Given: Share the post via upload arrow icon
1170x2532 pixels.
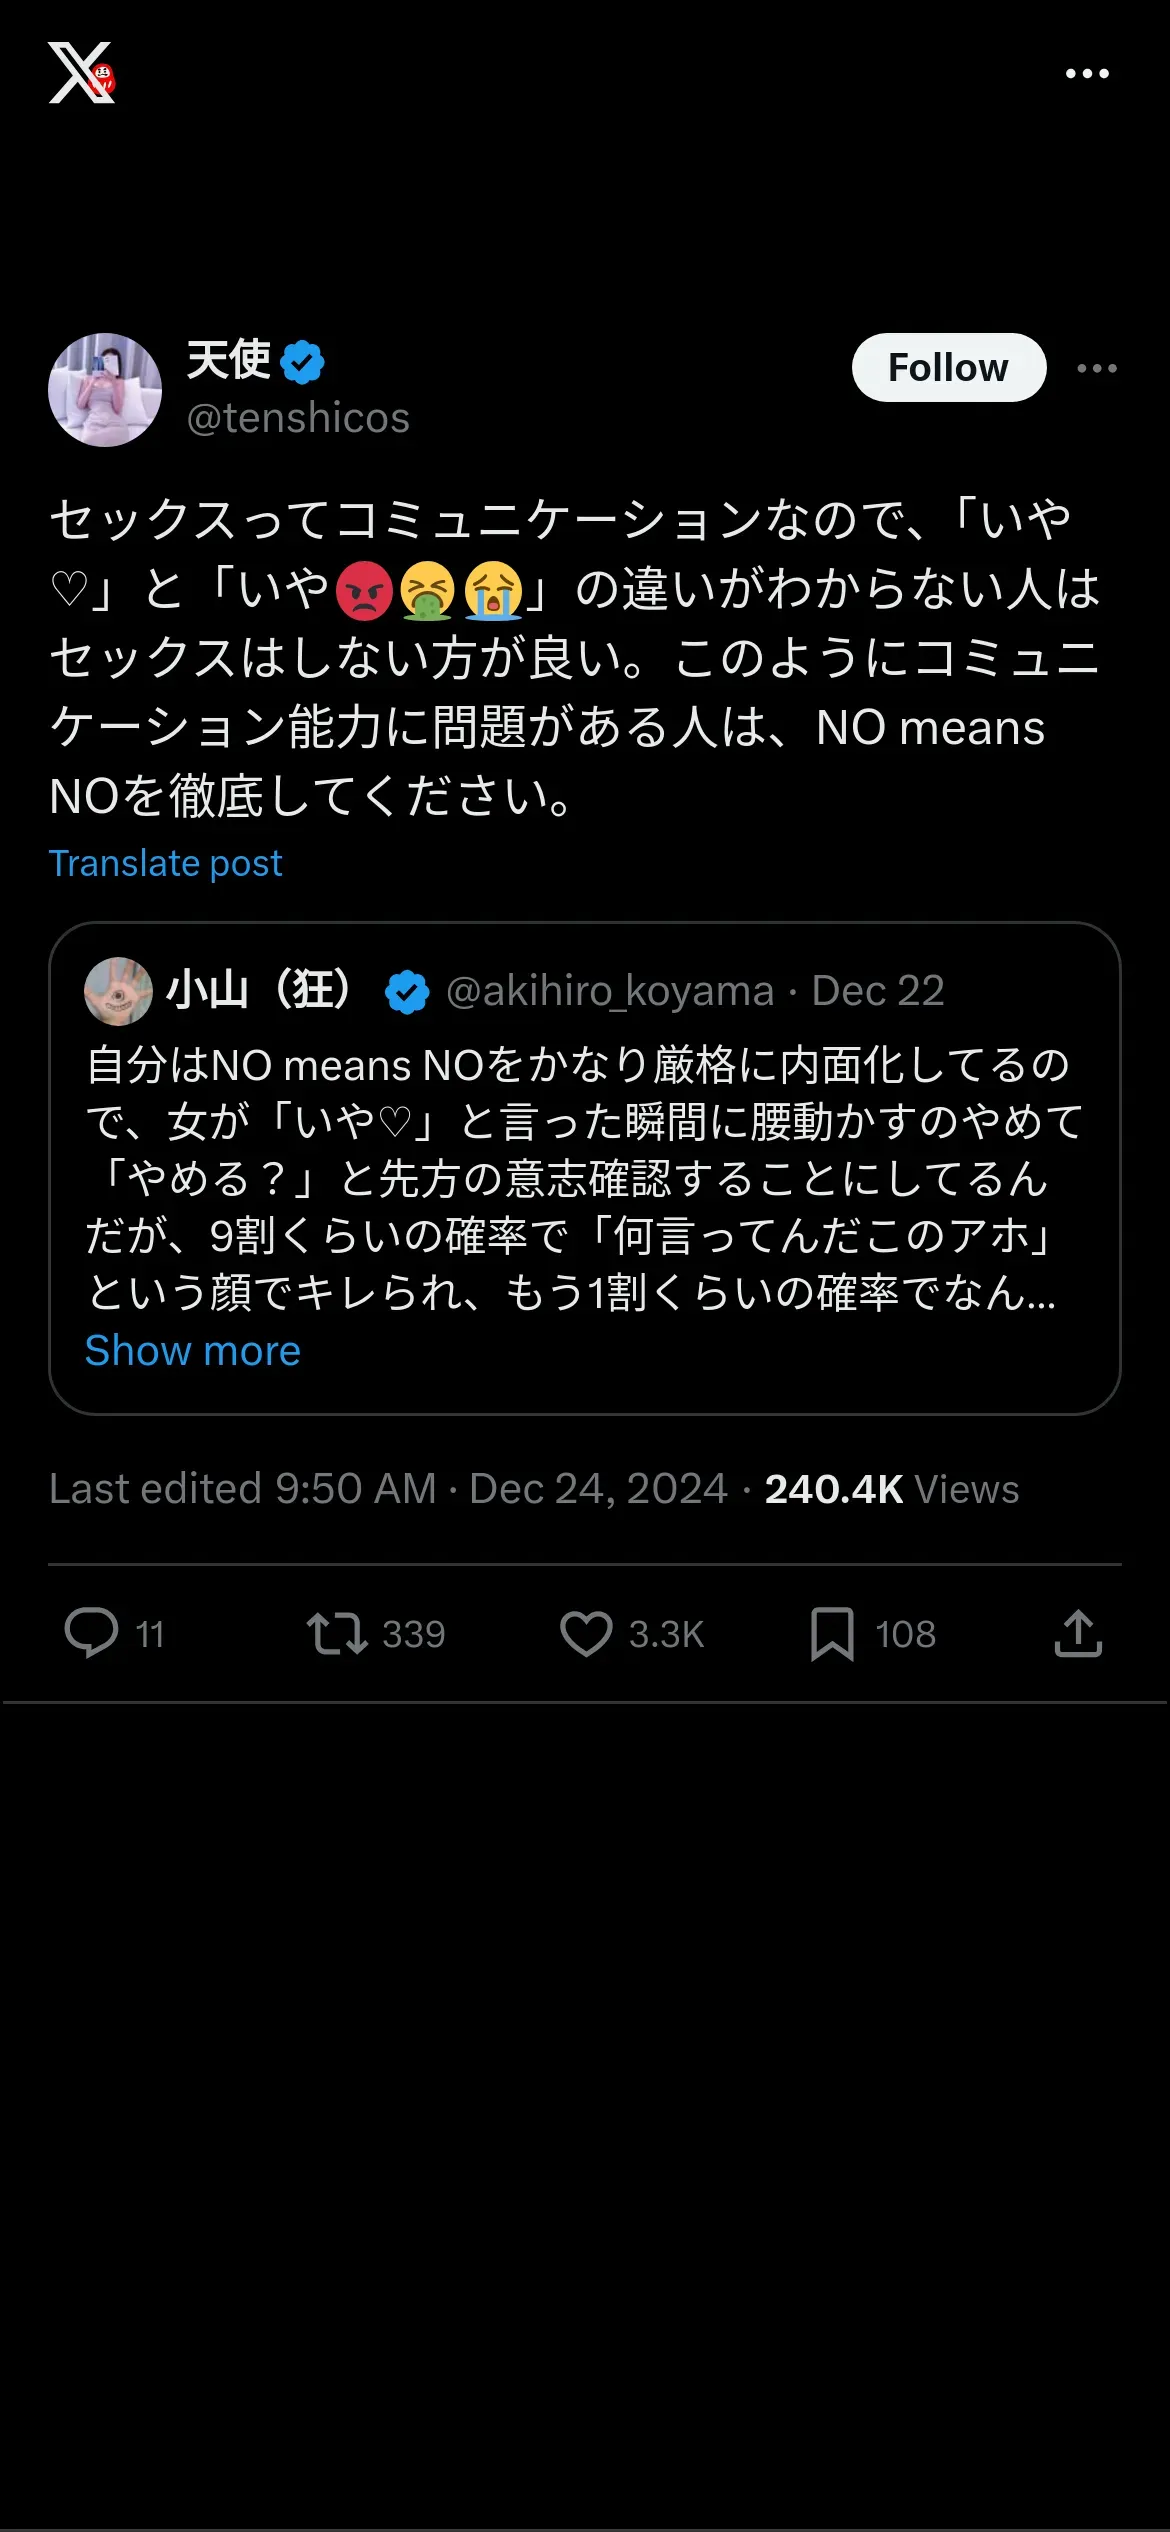Looking at the screenshot, I should click(x=1078, y=1634).
